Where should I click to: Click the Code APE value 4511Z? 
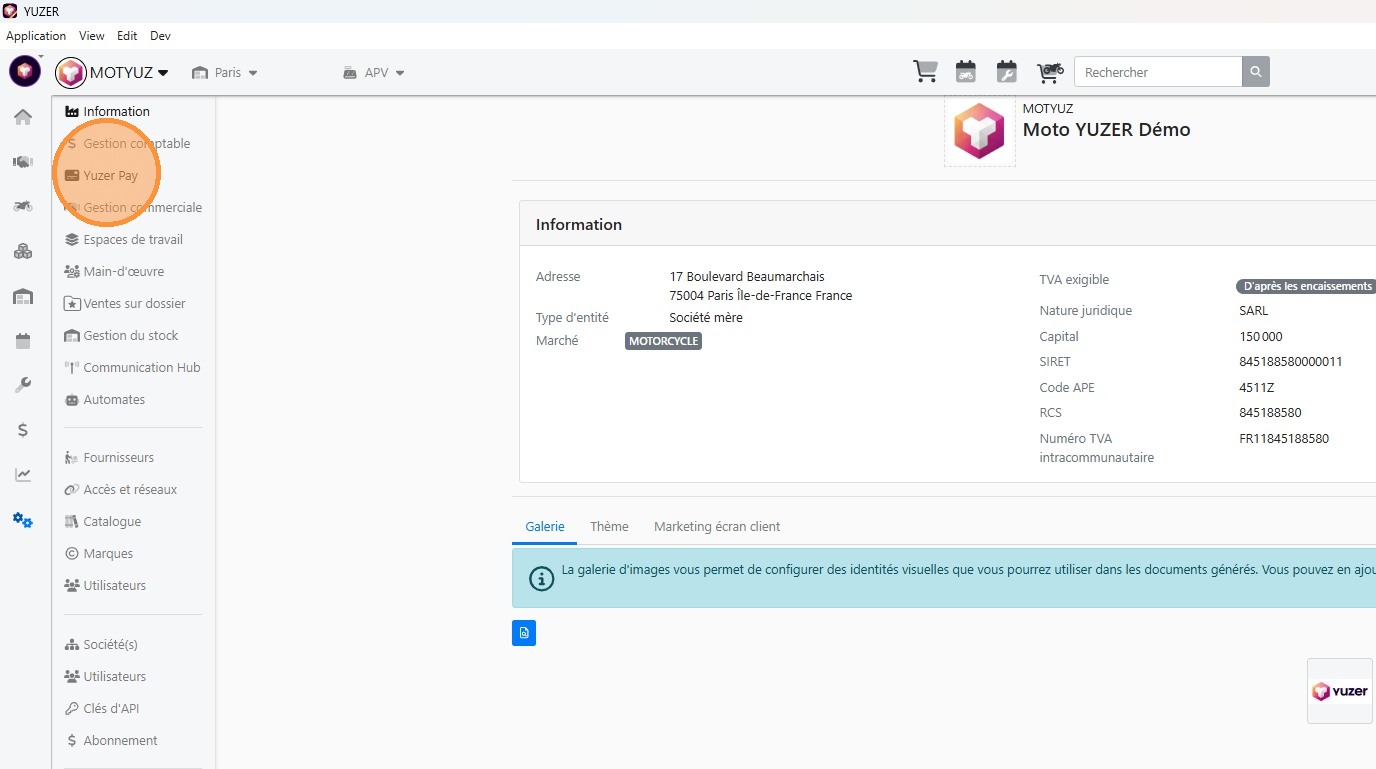pos(1257,388)
